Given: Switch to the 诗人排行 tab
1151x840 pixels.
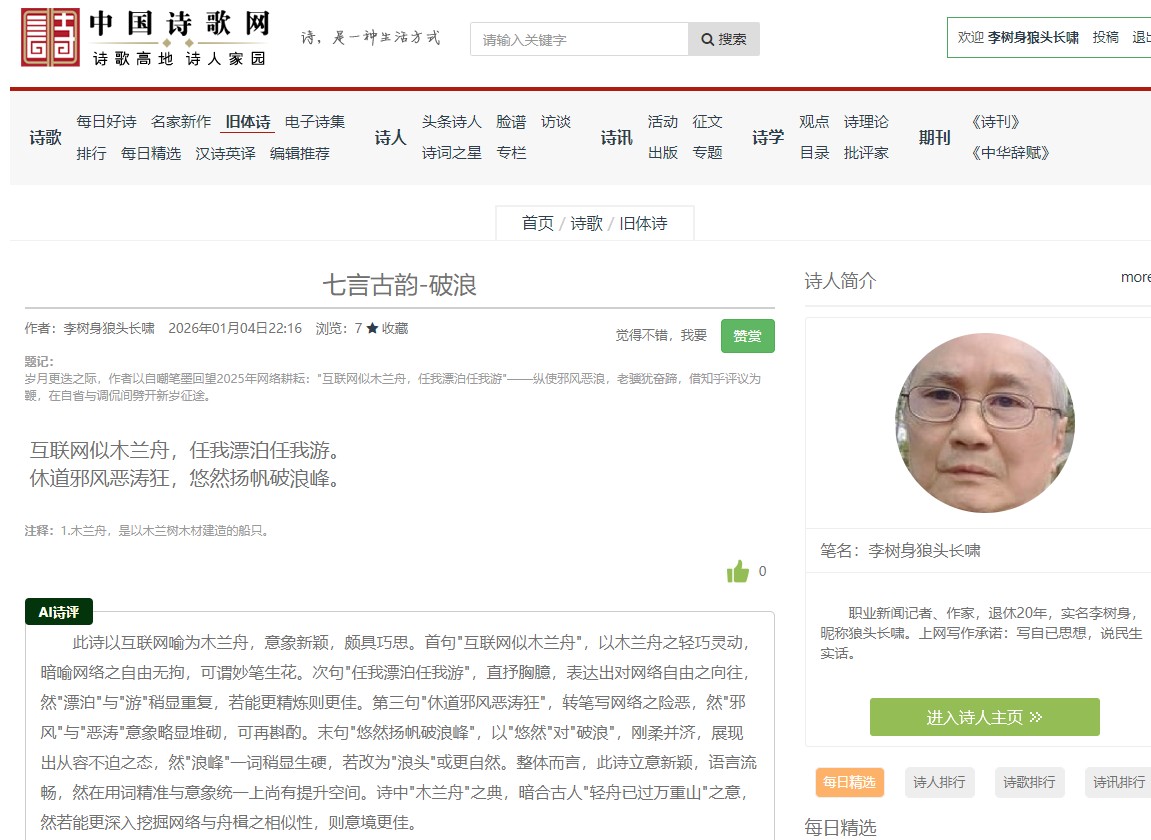Looking at the screenshot, I should (939, 782).
